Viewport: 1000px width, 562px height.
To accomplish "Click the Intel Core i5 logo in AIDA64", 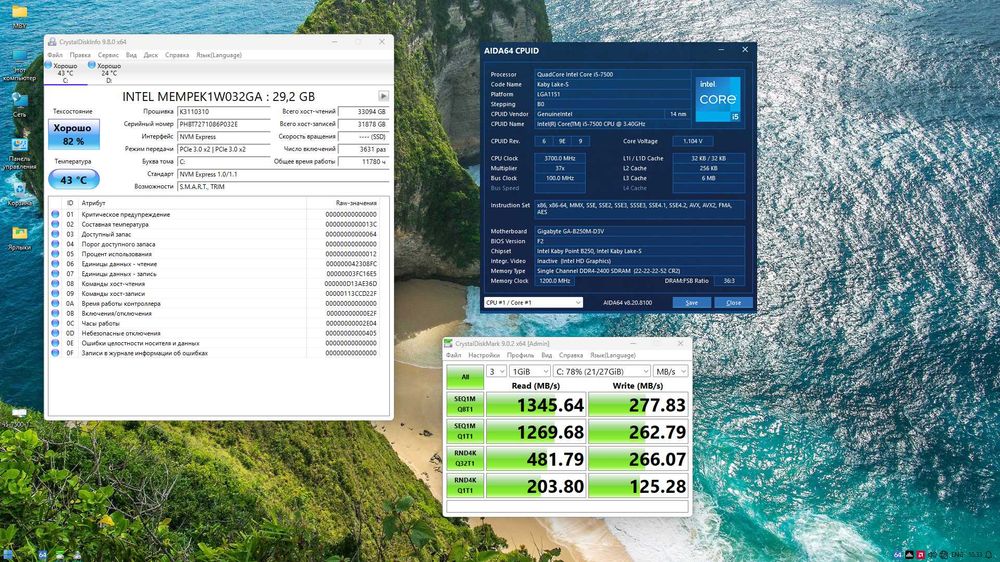I will 717,99.
